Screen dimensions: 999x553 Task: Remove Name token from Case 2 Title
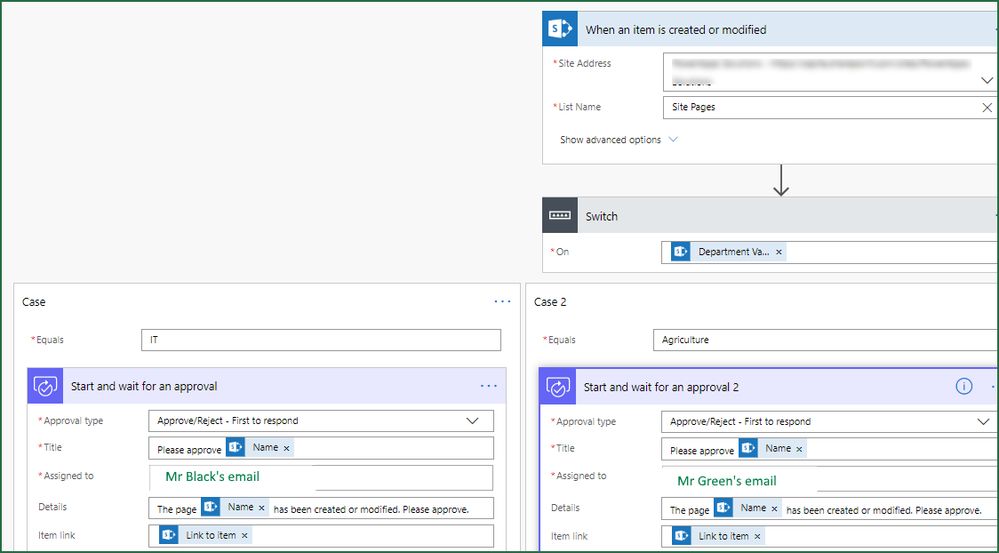[799, 449]
